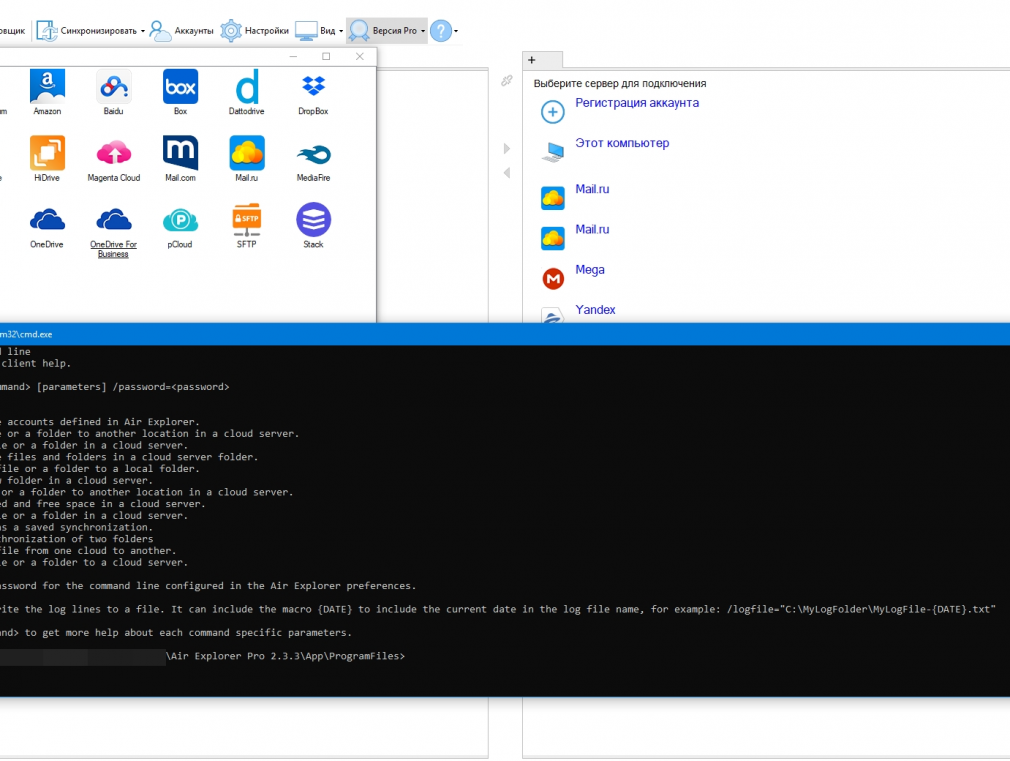Click the Регистрация аккаунта link
1010x761 pixels.
click(636, 103)
